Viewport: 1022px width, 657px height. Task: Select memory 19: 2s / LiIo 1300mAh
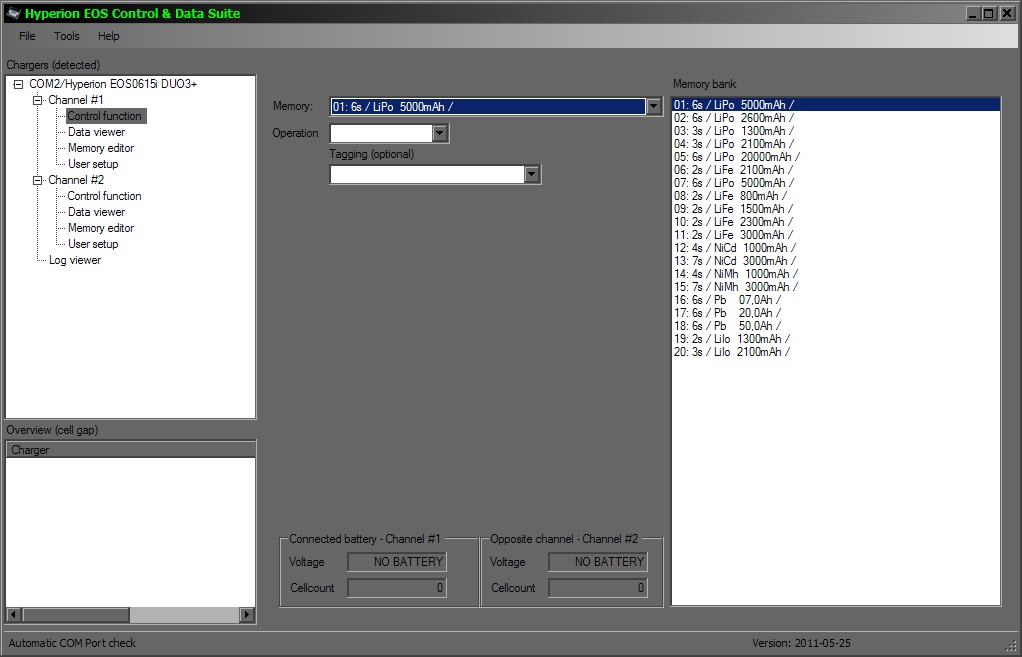coord(836,339)
